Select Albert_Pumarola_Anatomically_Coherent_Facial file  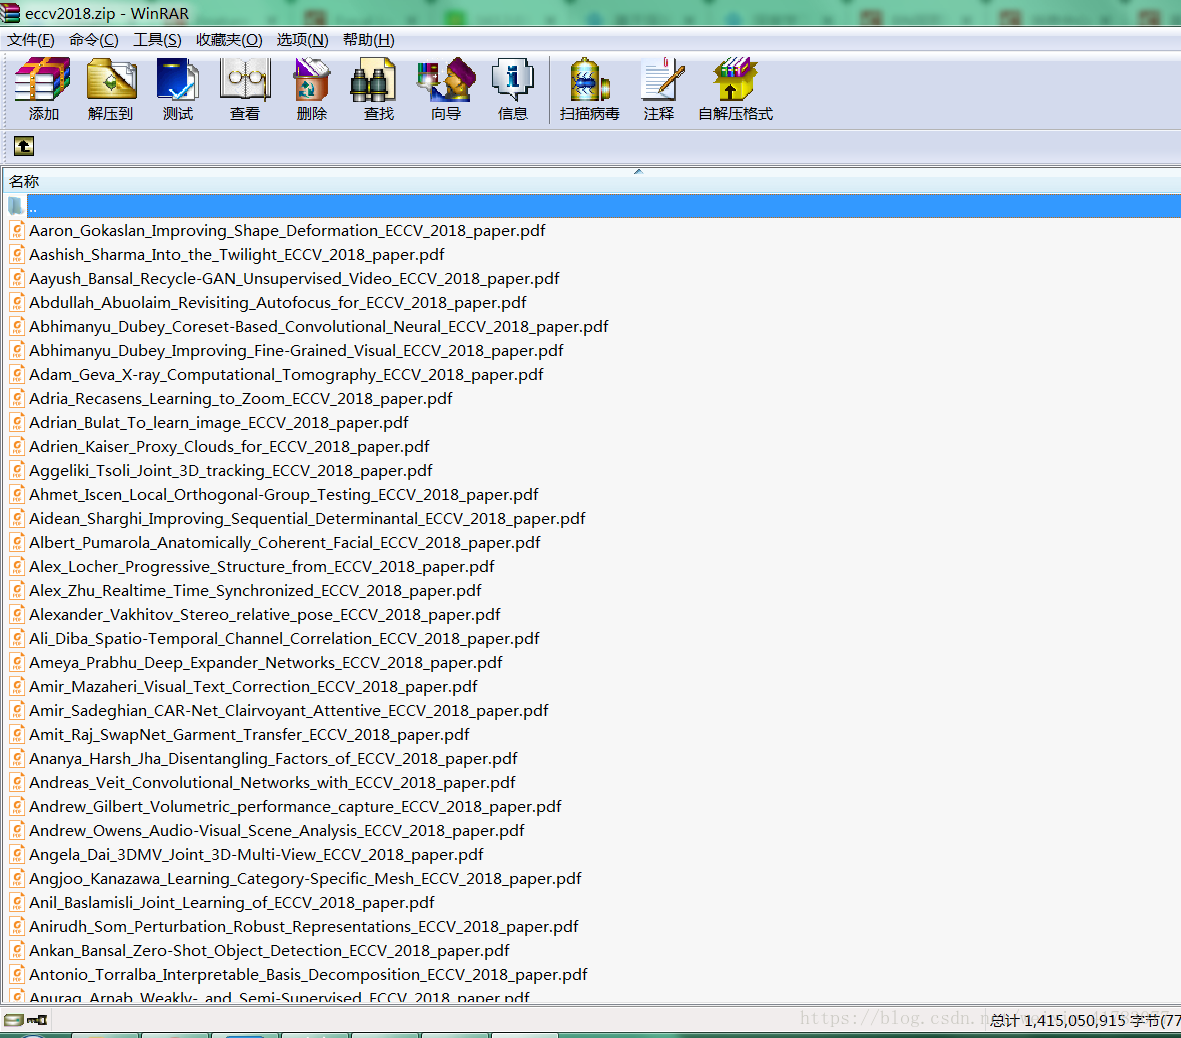285,543
